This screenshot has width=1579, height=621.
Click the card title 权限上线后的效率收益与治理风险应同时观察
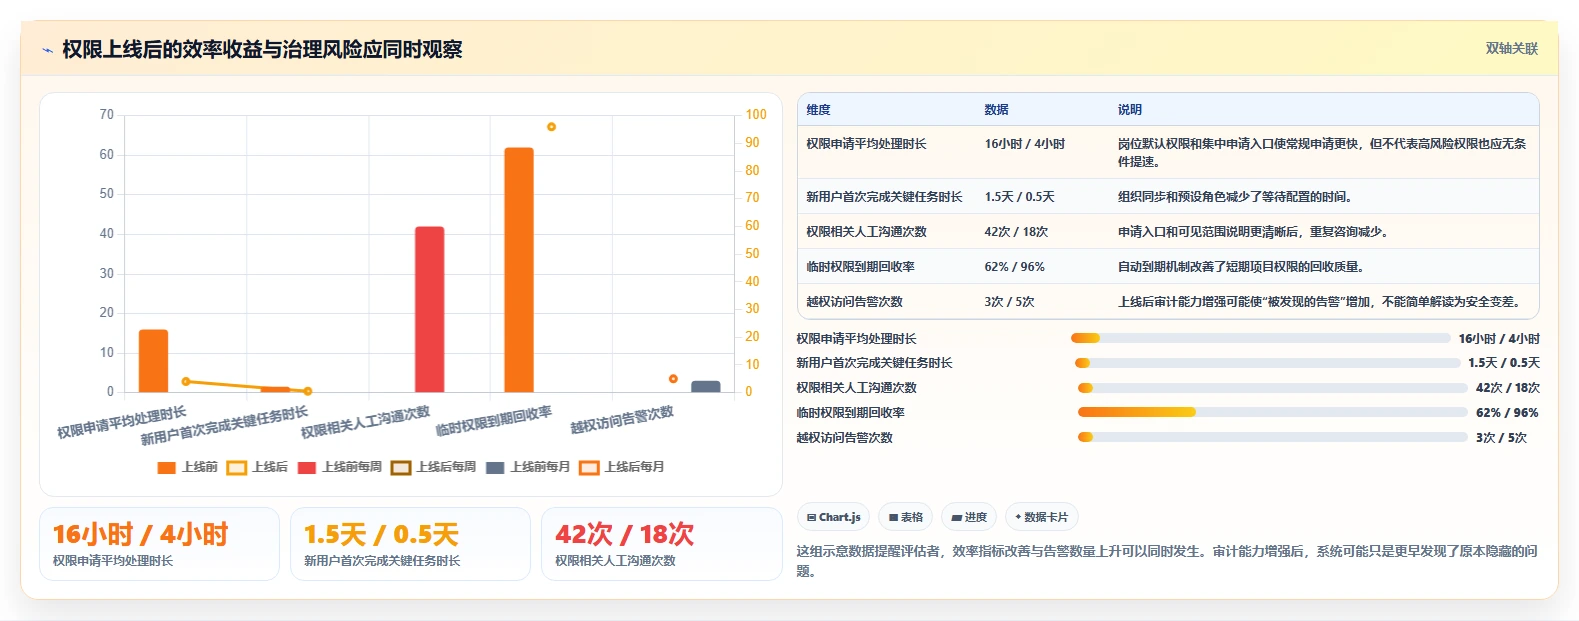[262, 50]
